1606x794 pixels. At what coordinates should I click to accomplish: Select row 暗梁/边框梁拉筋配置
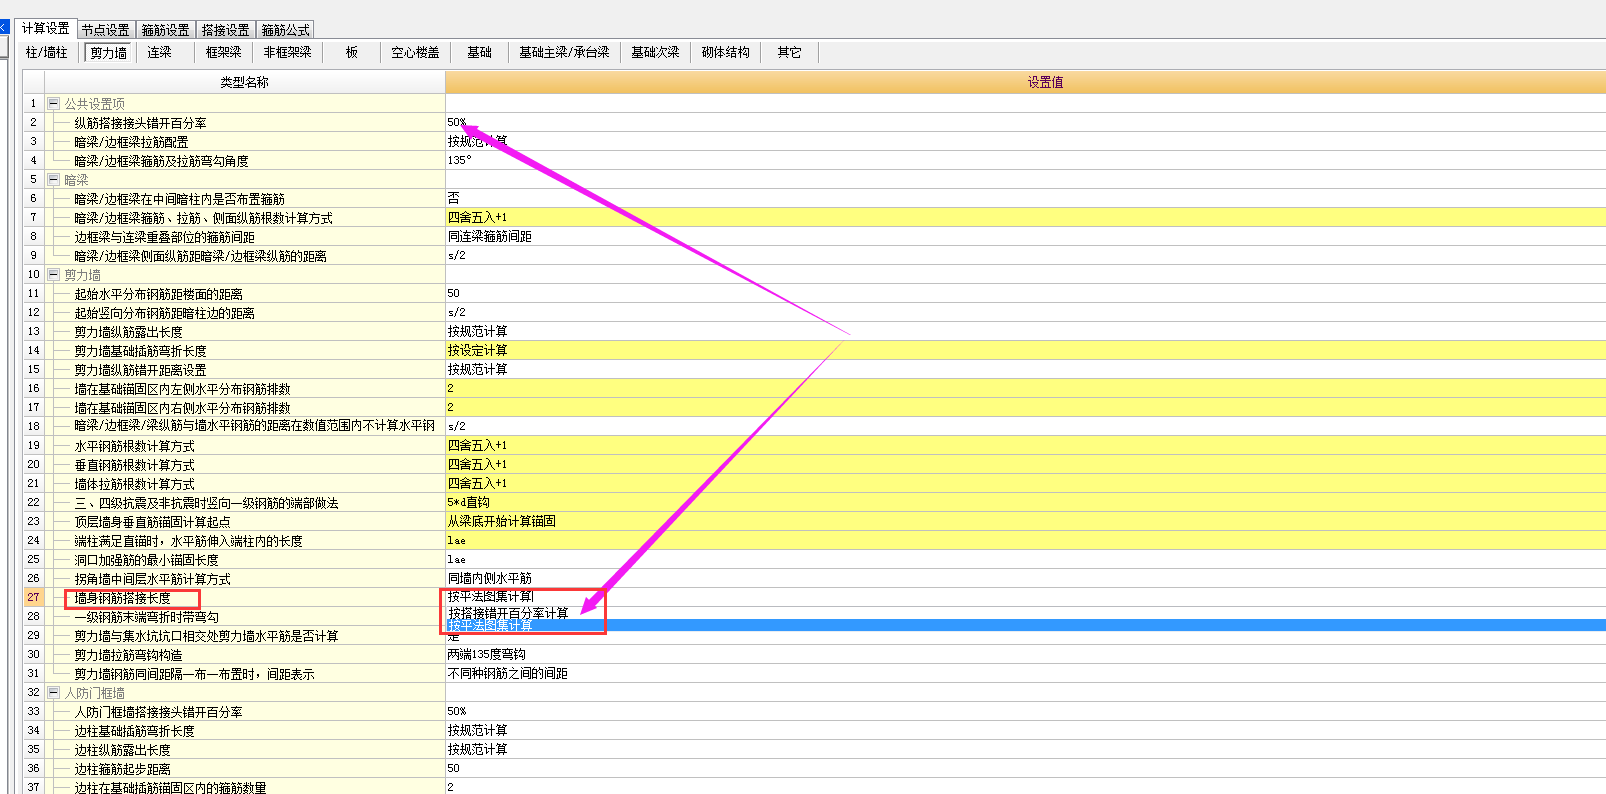tap(244, 142)
